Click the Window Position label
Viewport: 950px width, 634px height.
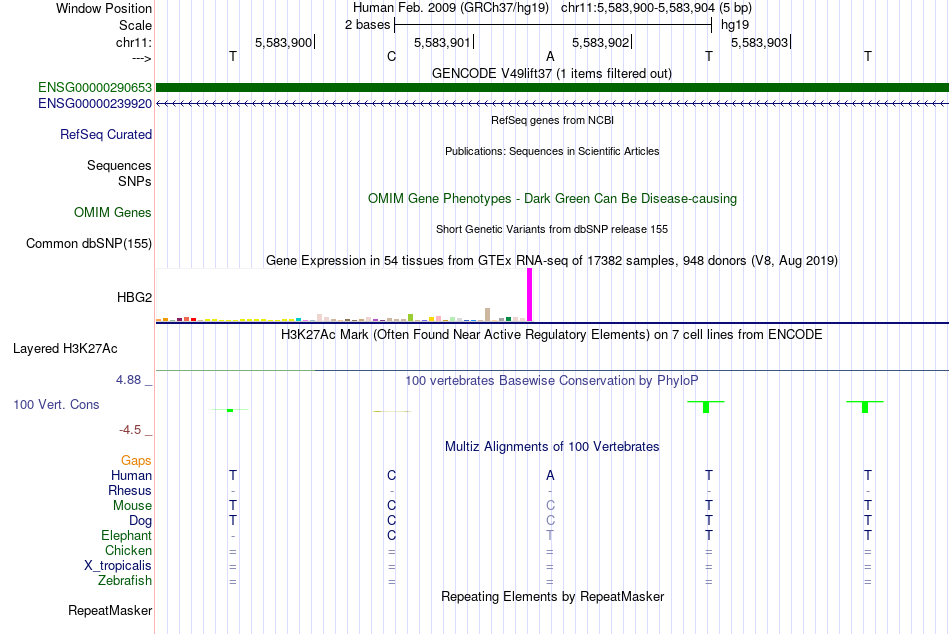click(104, 8)
